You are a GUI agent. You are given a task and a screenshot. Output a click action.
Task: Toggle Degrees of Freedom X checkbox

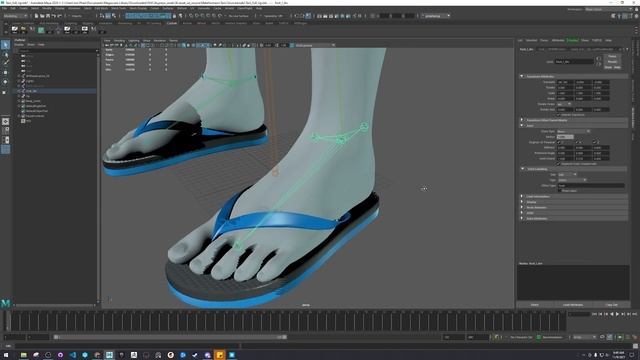(559, 142)
